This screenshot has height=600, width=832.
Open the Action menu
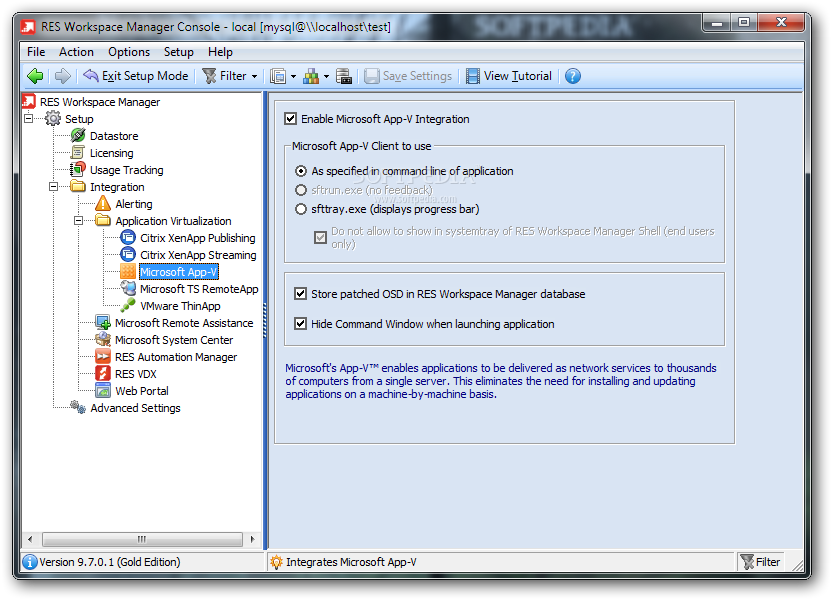pos(76,52)
